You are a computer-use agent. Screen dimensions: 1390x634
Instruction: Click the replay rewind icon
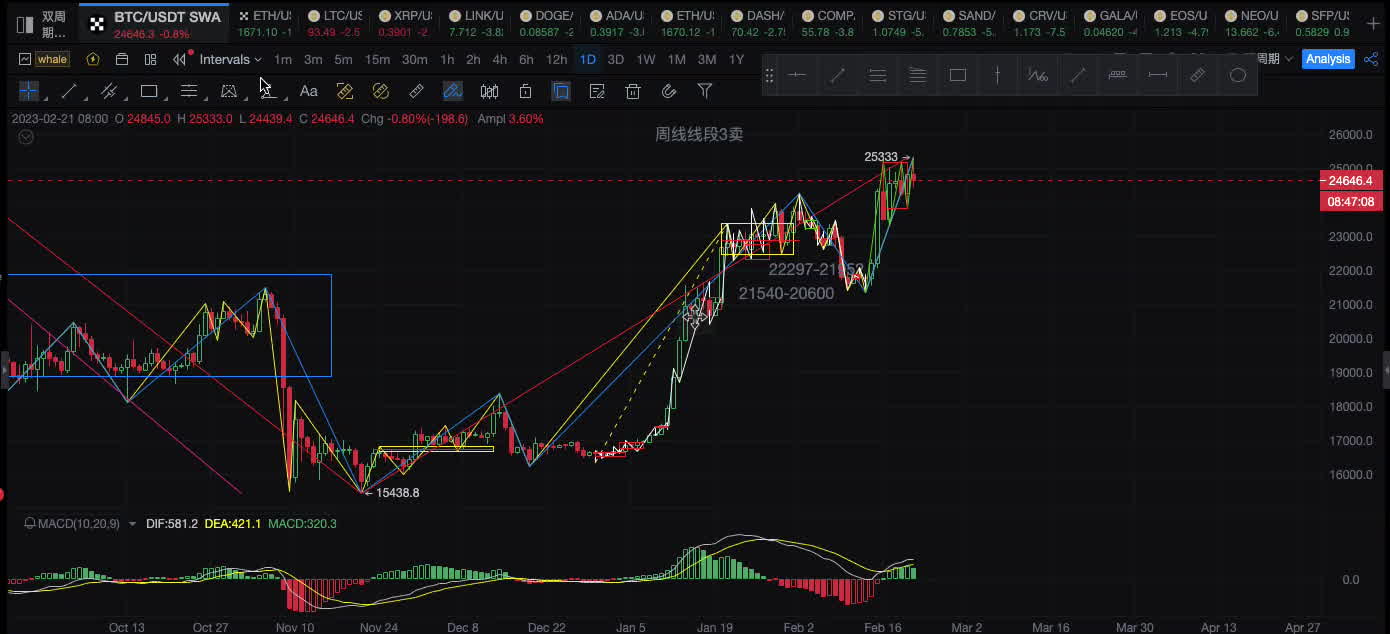click(x=179, y=59)
